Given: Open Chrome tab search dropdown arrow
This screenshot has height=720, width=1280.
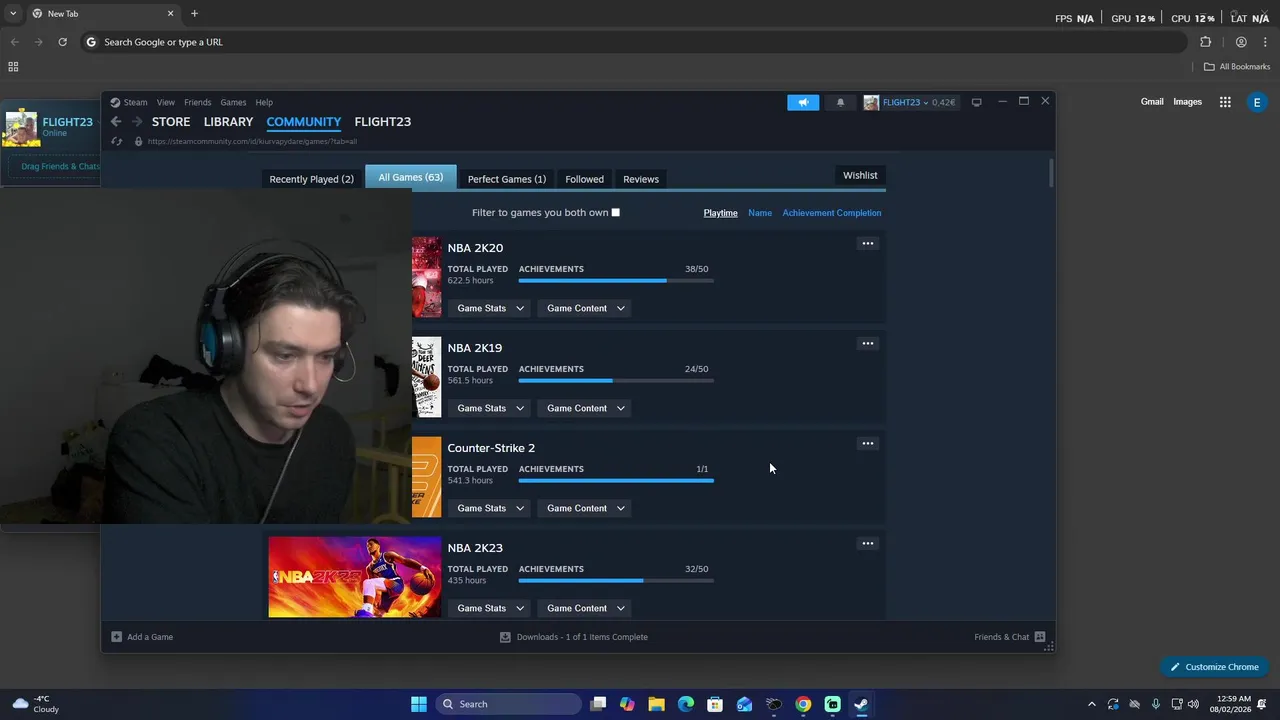Looking at the screenshot, I should click(13, 13).
